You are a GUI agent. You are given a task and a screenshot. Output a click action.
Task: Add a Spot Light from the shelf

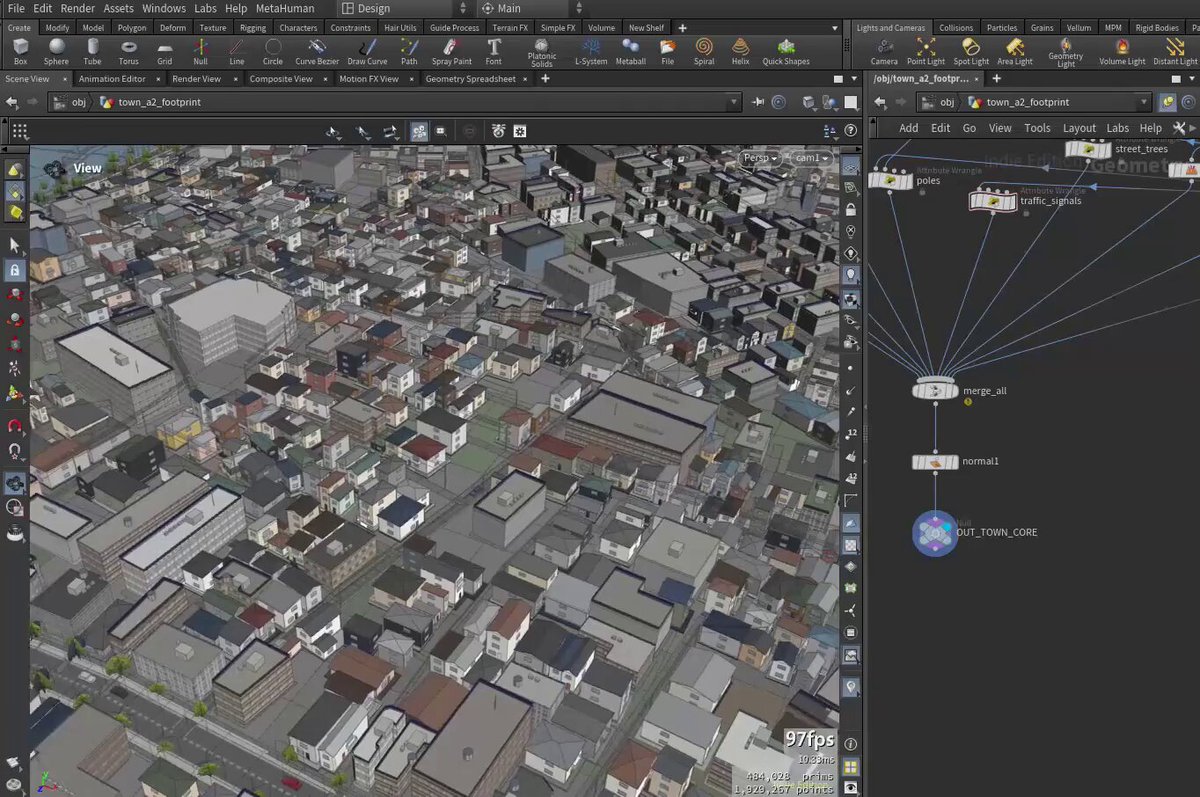(971, 51)
